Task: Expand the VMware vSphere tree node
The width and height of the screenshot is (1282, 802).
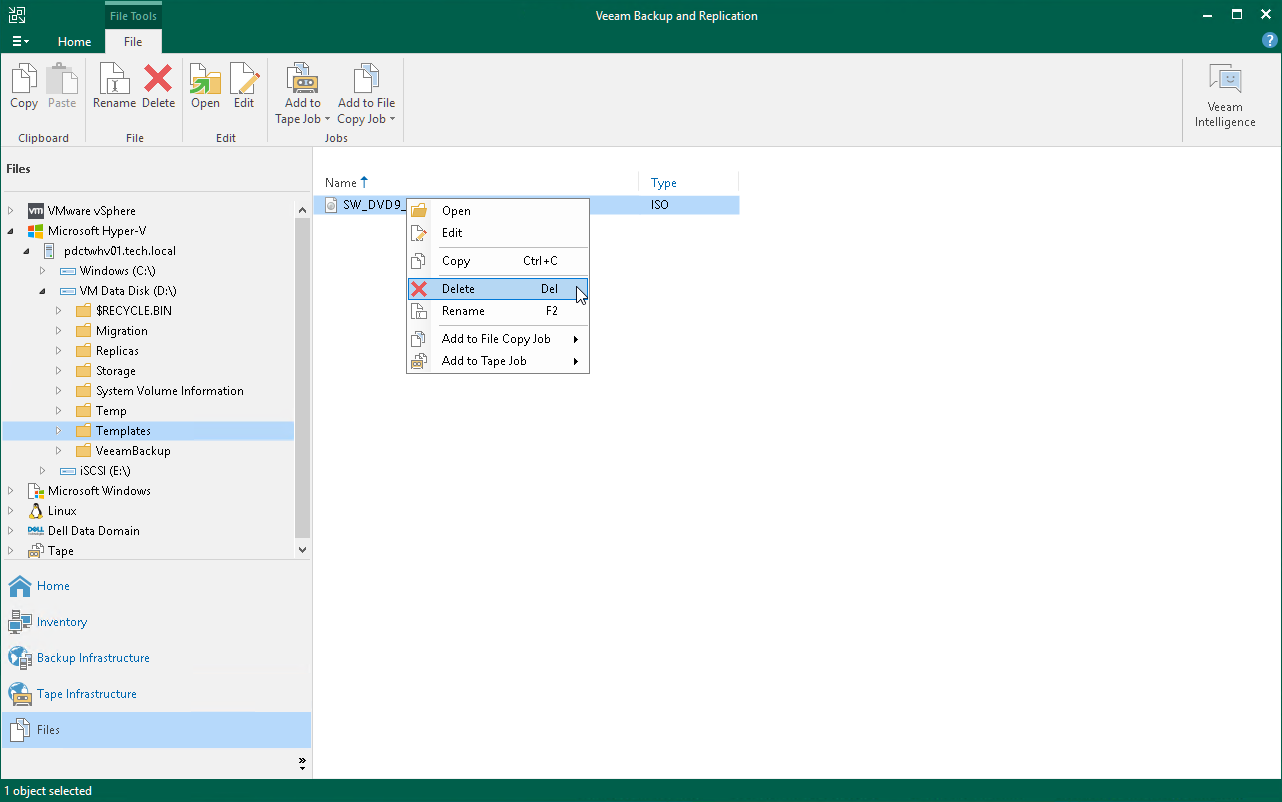Action: click(x=11, y=211)
